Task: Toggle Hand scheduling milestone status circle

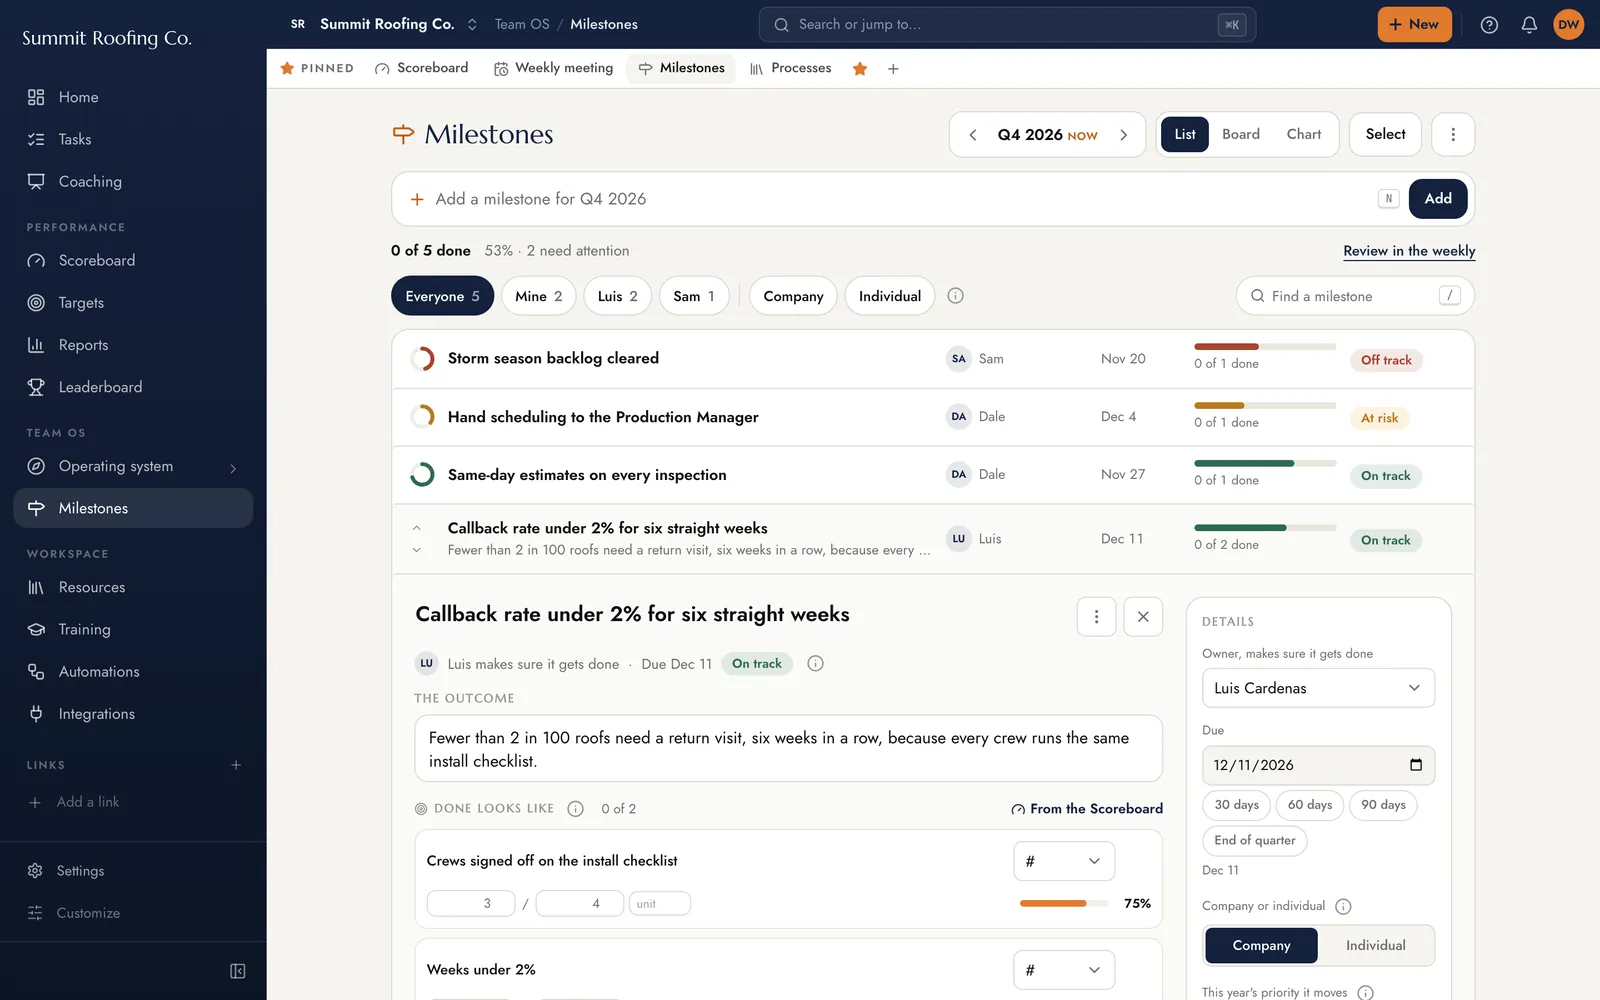Action: (422, 417)
